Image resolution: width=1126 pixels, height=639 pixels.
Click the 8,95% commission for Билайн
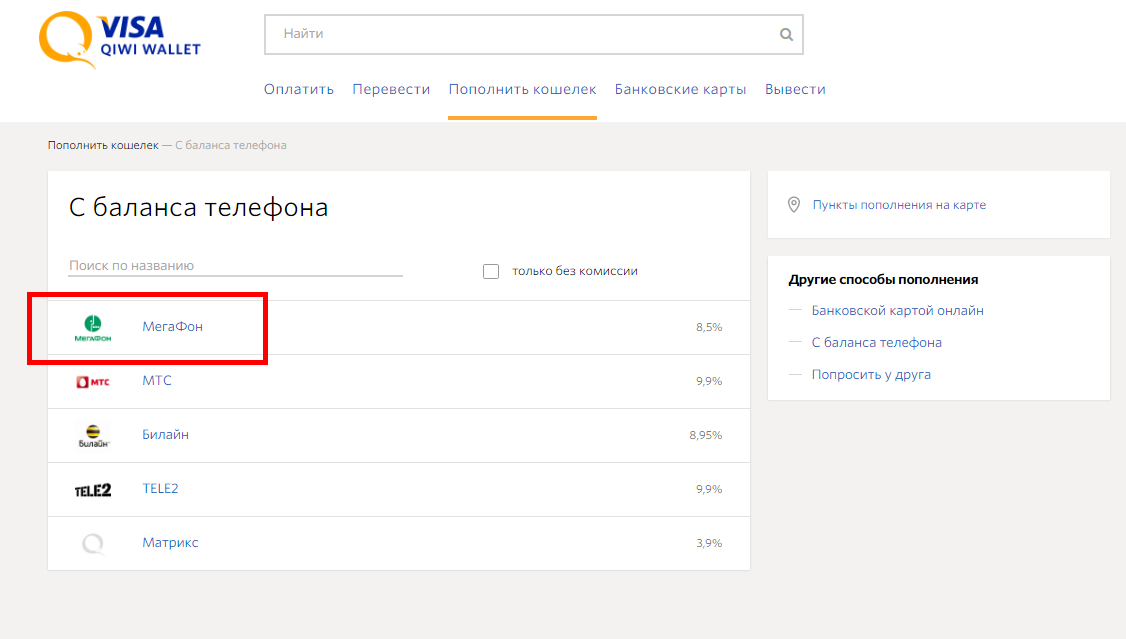706,435
